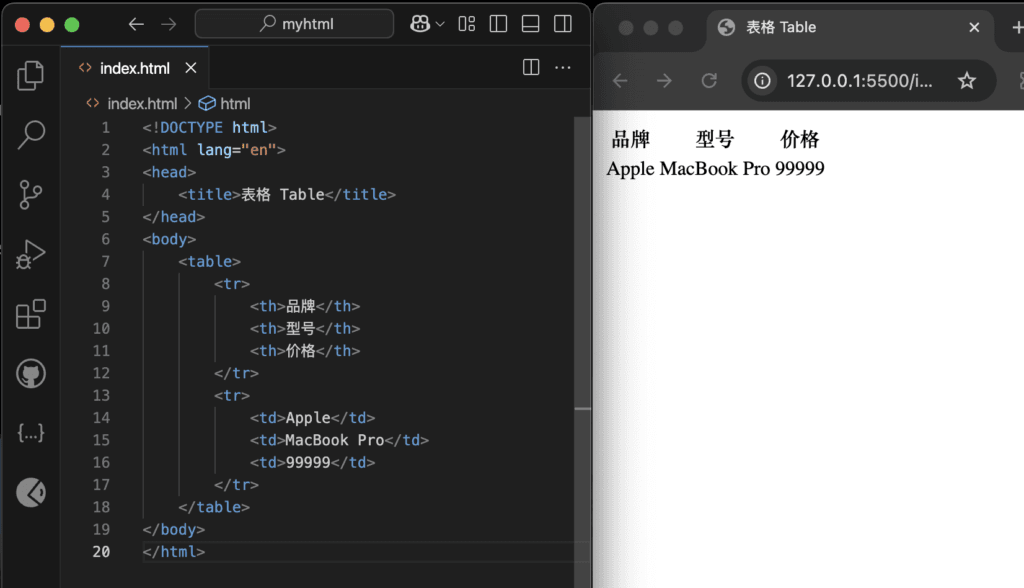Click the 价格 header code on line 11
This screenshot has width=1024, height=588.
click(x=305, y=351)
